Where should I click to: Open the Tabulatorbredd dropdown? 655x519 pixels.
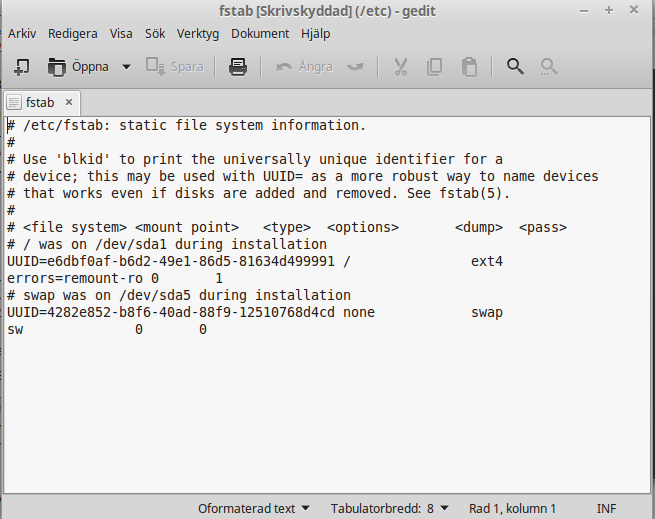[x=389, y=509]
